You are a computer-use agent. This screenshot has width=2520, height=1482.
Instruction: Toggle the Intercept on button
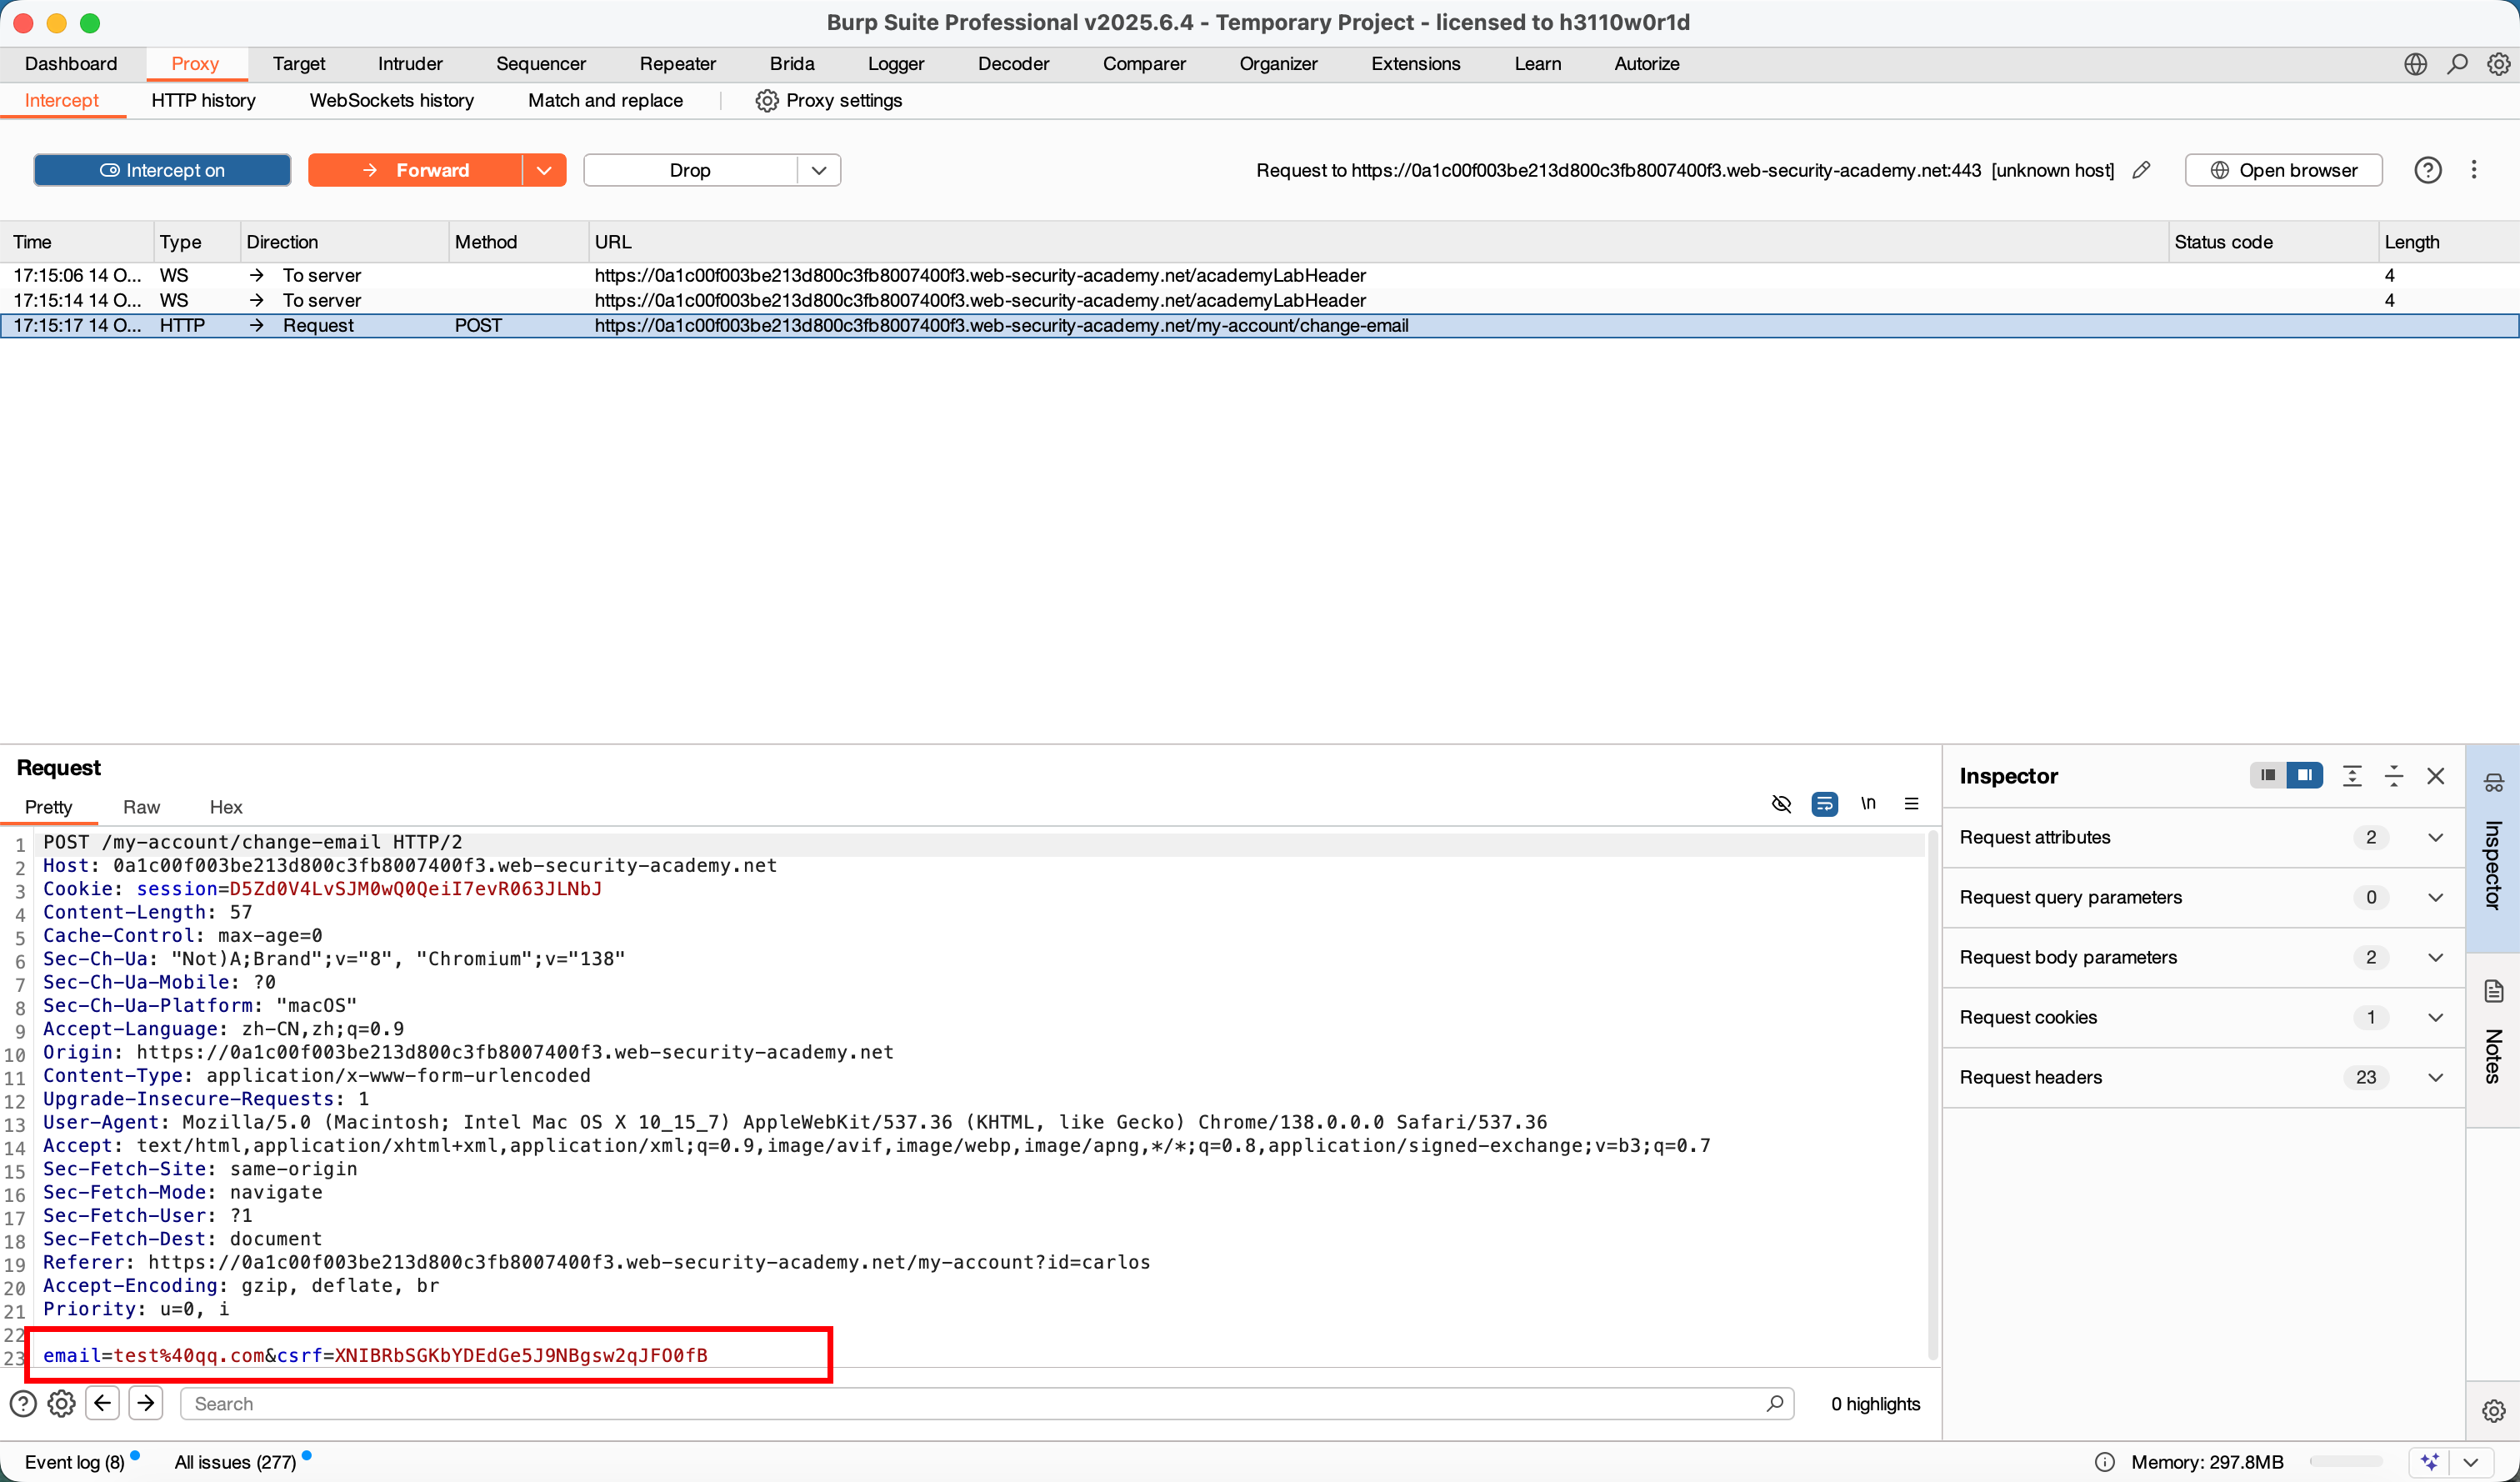(x=162, y=170)
